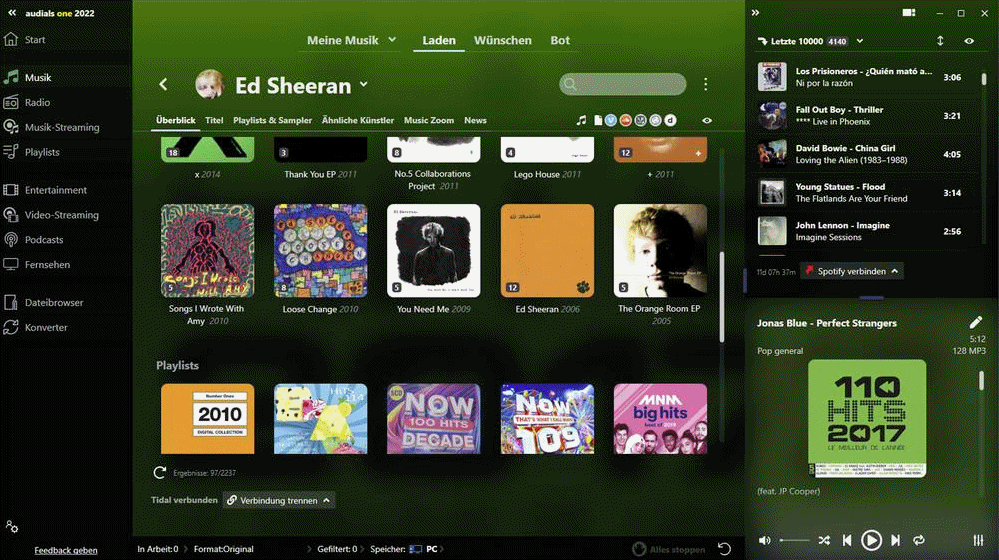Open The Orange Room EP album
The width and height of the screenshot is (999, 560).
click(x=660, y=250)
